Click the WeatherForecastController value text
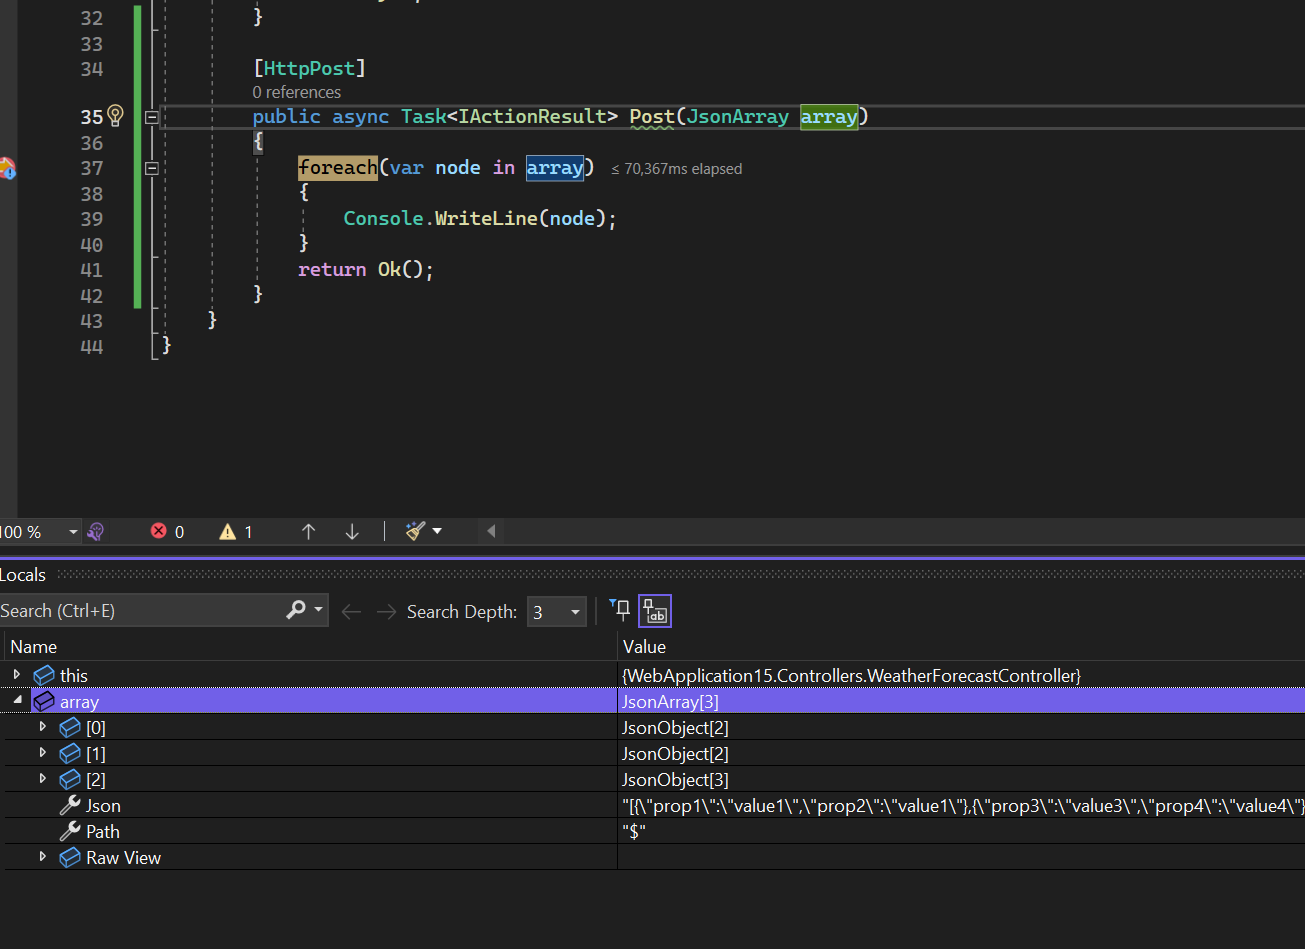 (x=852, y=676)
